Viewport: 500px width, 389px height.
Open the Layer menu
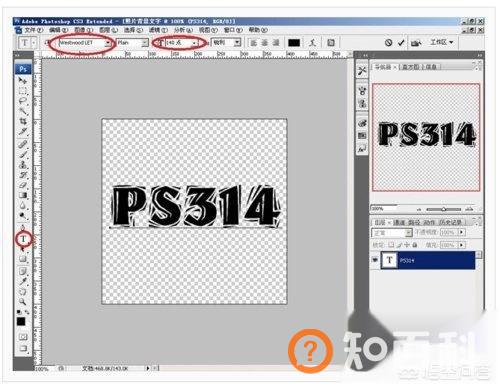tap(108, 30)
